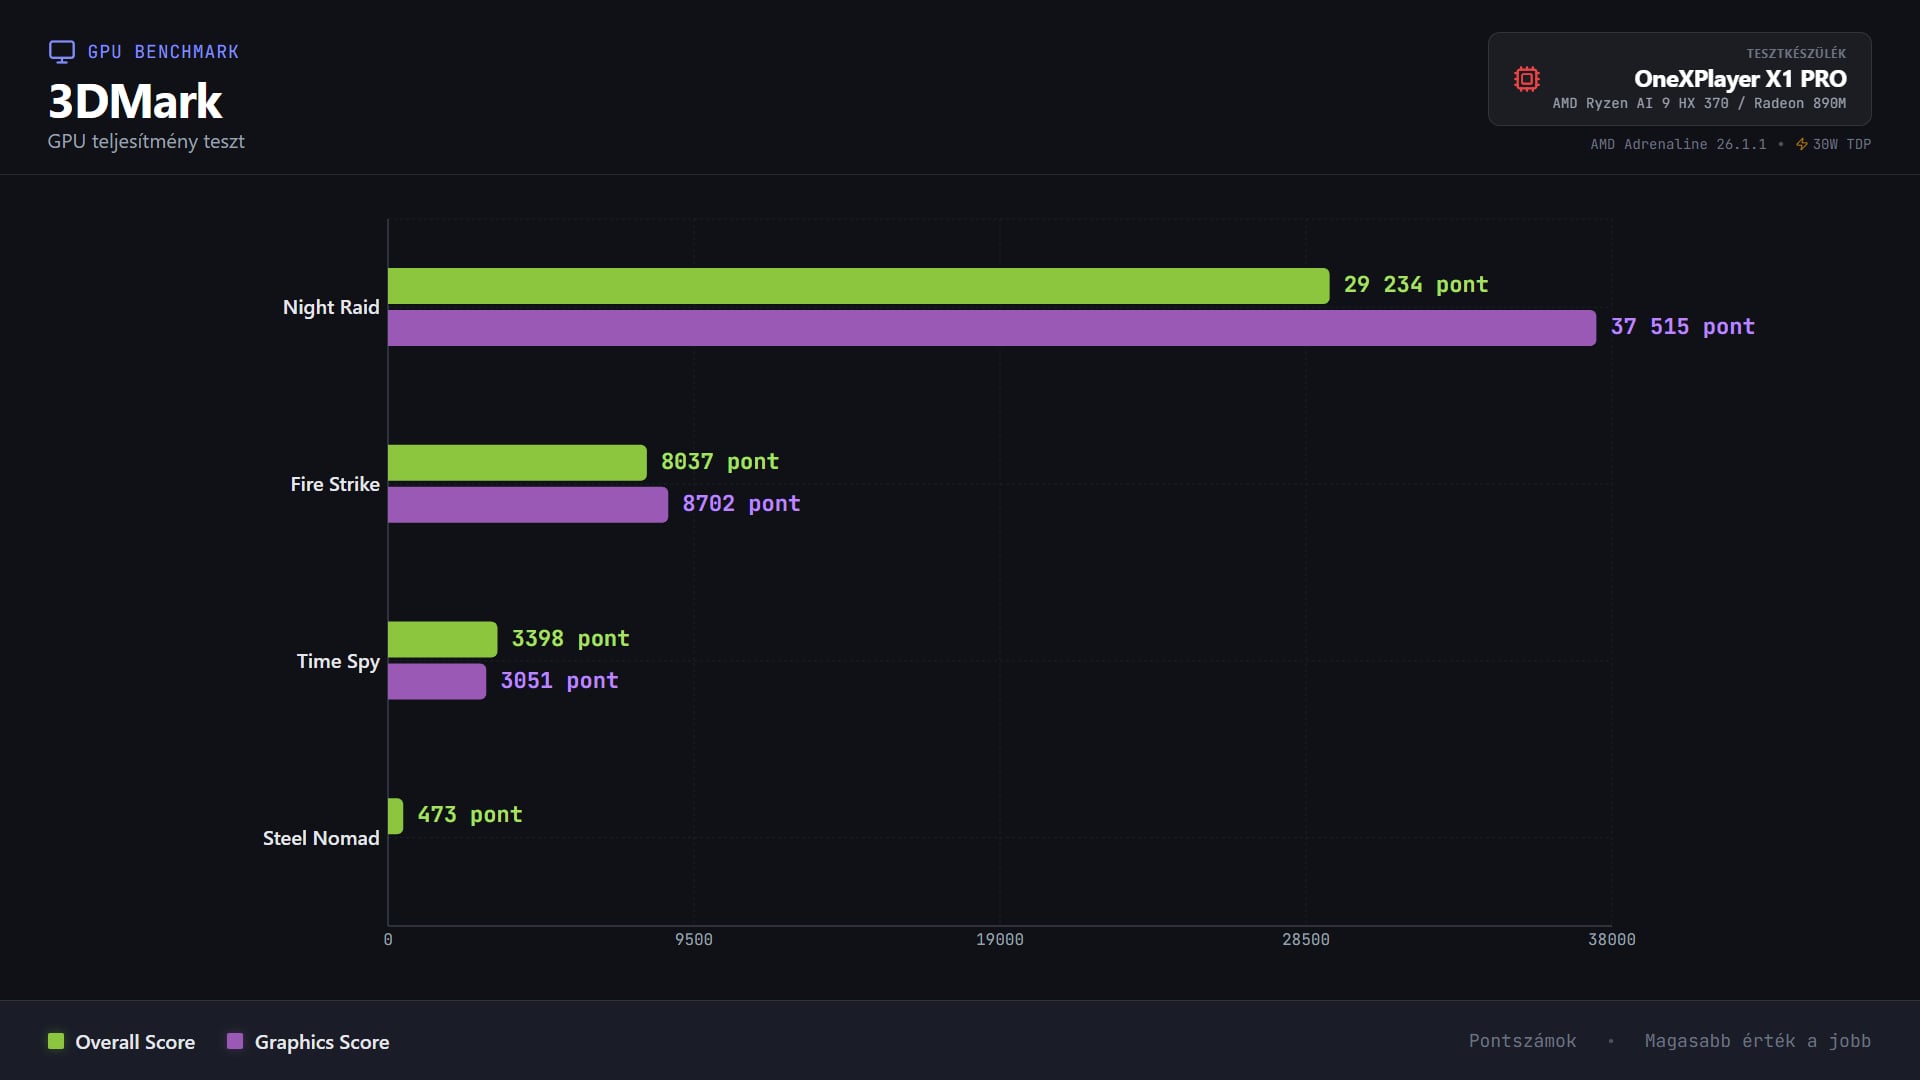Click the Night Raid green overall bar
This screenshot has height=1080, width=1920.
point(858,286)
